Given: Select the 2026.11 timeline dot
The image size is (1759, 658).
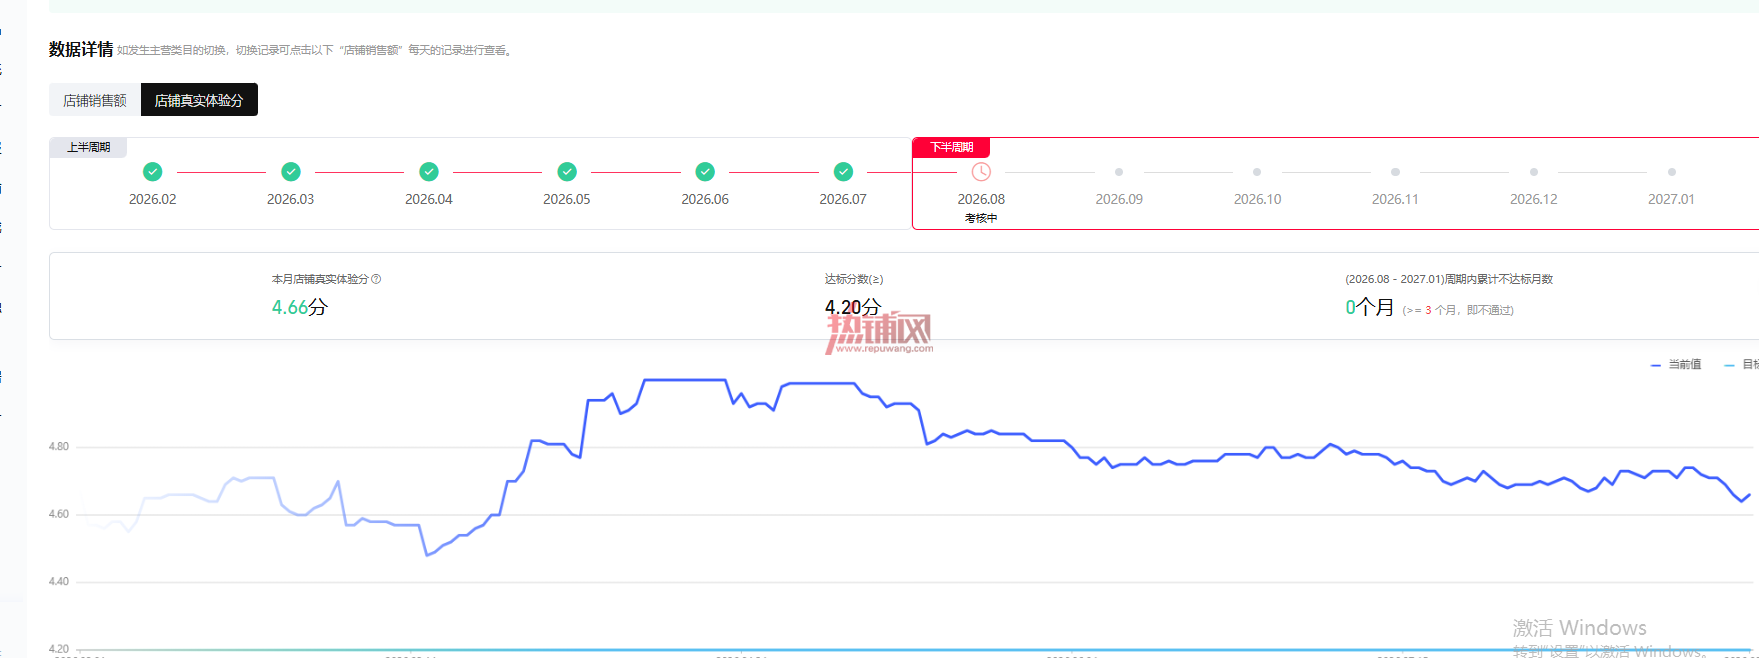Looking at the screenshot, I should click(1395, 172).
